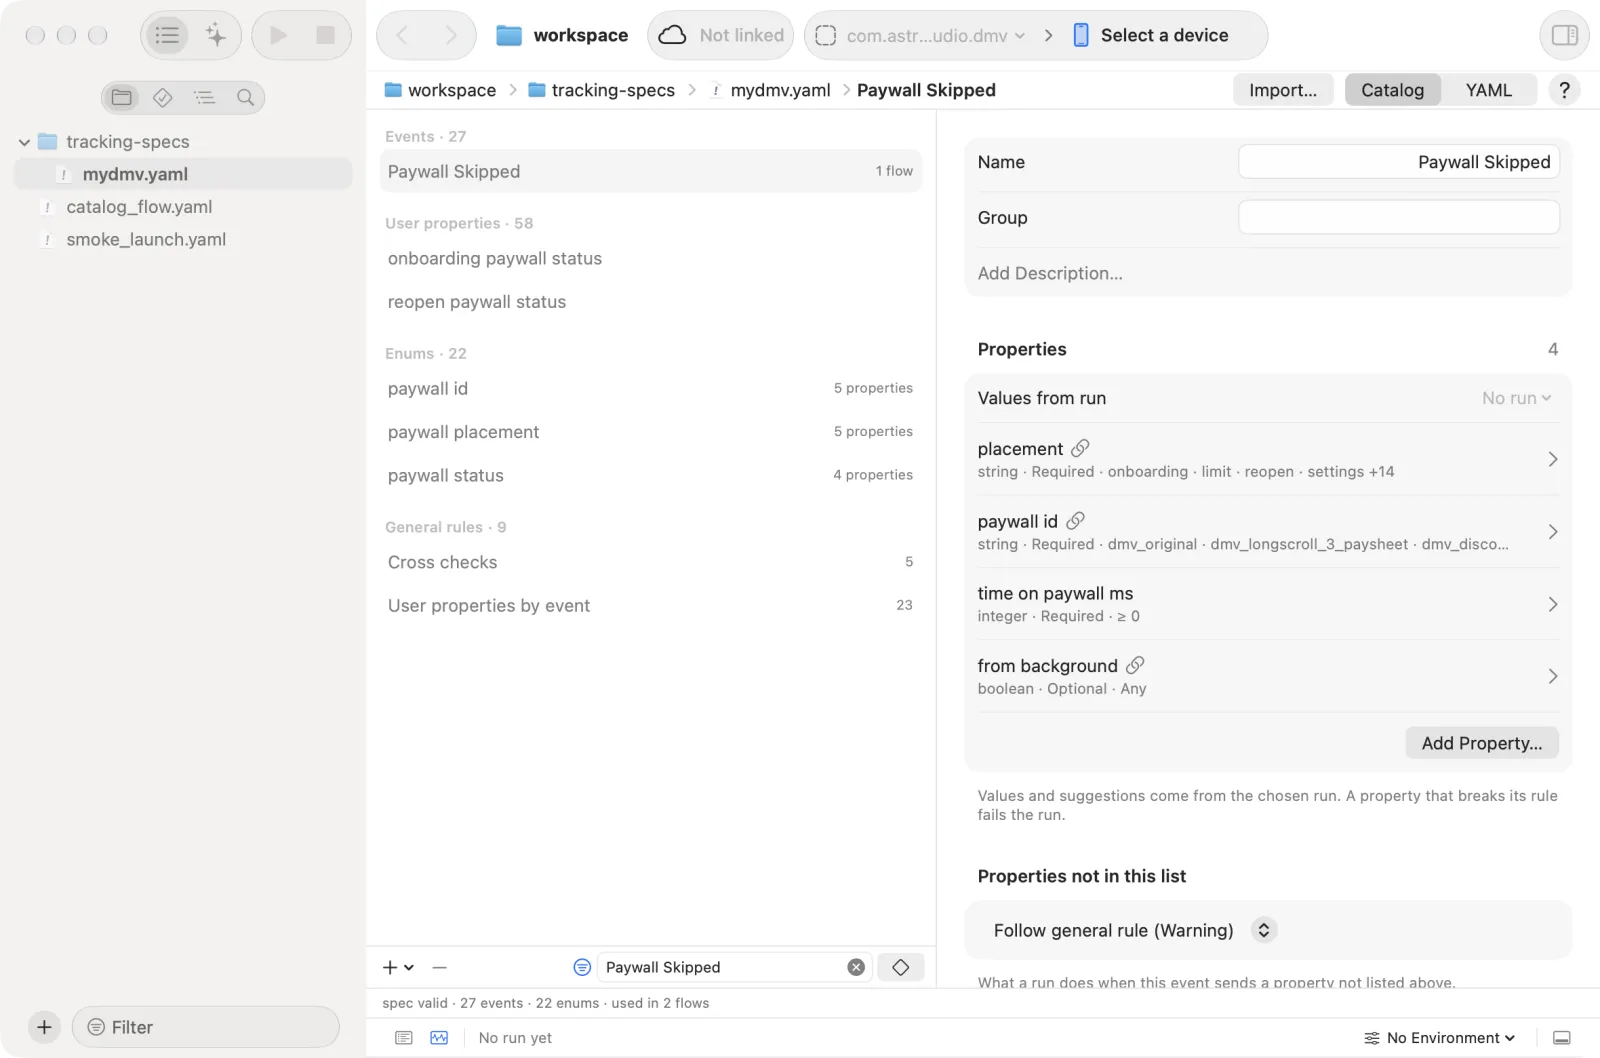Click the Import... button

(1283, 90)
